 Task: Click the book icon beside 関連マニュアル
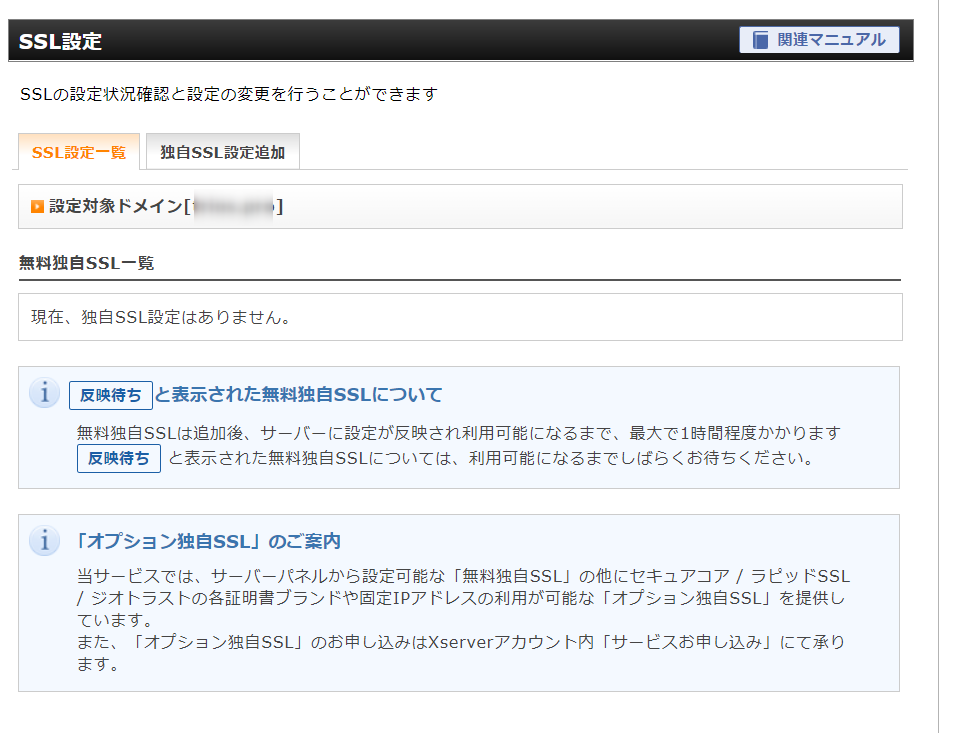pos(761,40)
